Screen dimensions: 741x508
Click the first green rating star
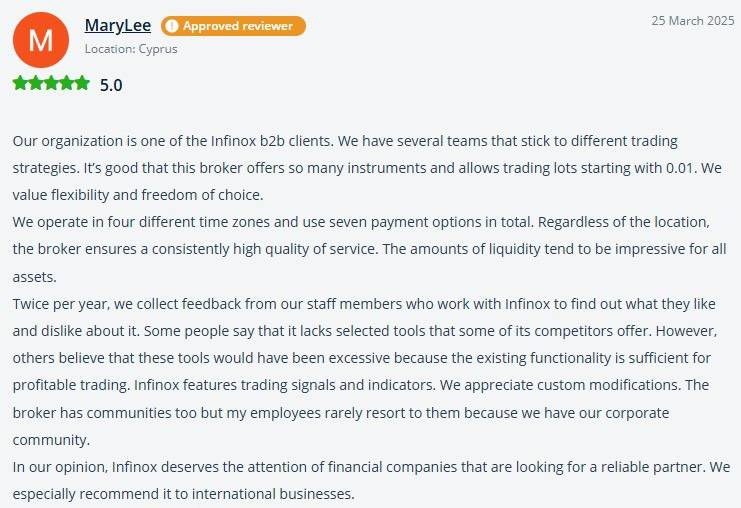click(x=21, y=84)
